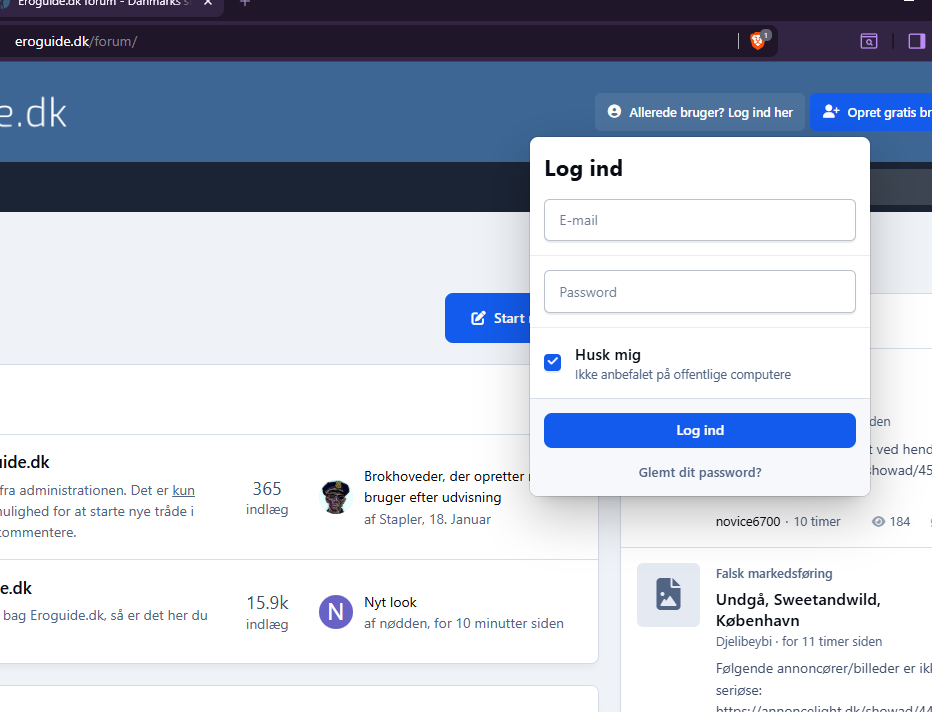Click the eye views icon beside 184

(878, 521)
